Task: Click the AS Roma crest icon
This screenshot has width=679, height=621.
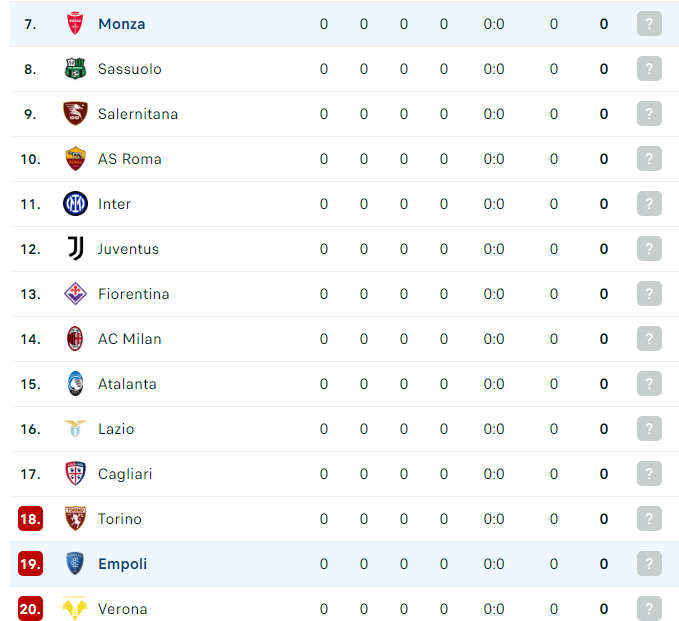Action: [x=75, y=158]
